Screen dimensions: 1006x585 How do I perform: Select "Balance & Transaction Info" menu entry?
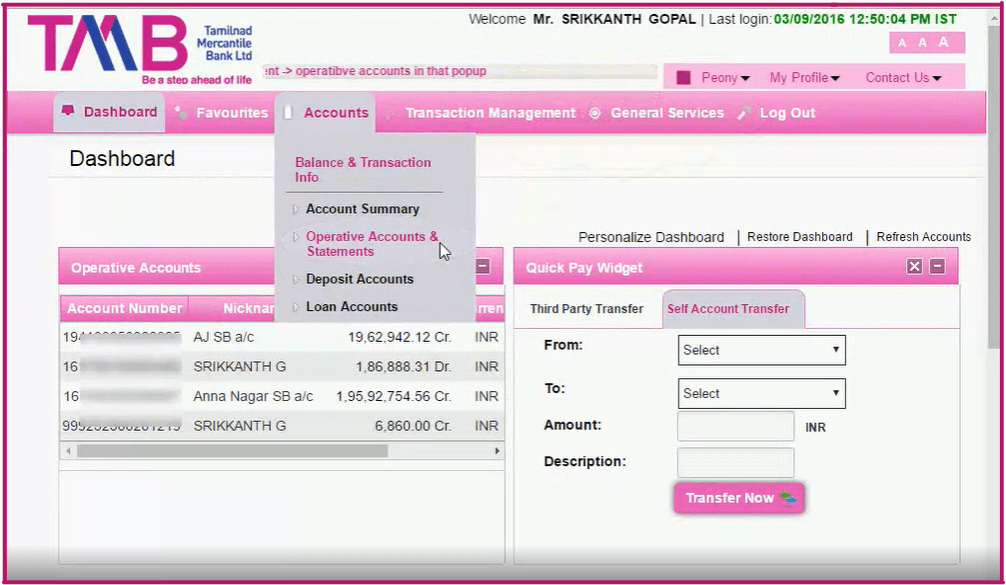[364, 168]
